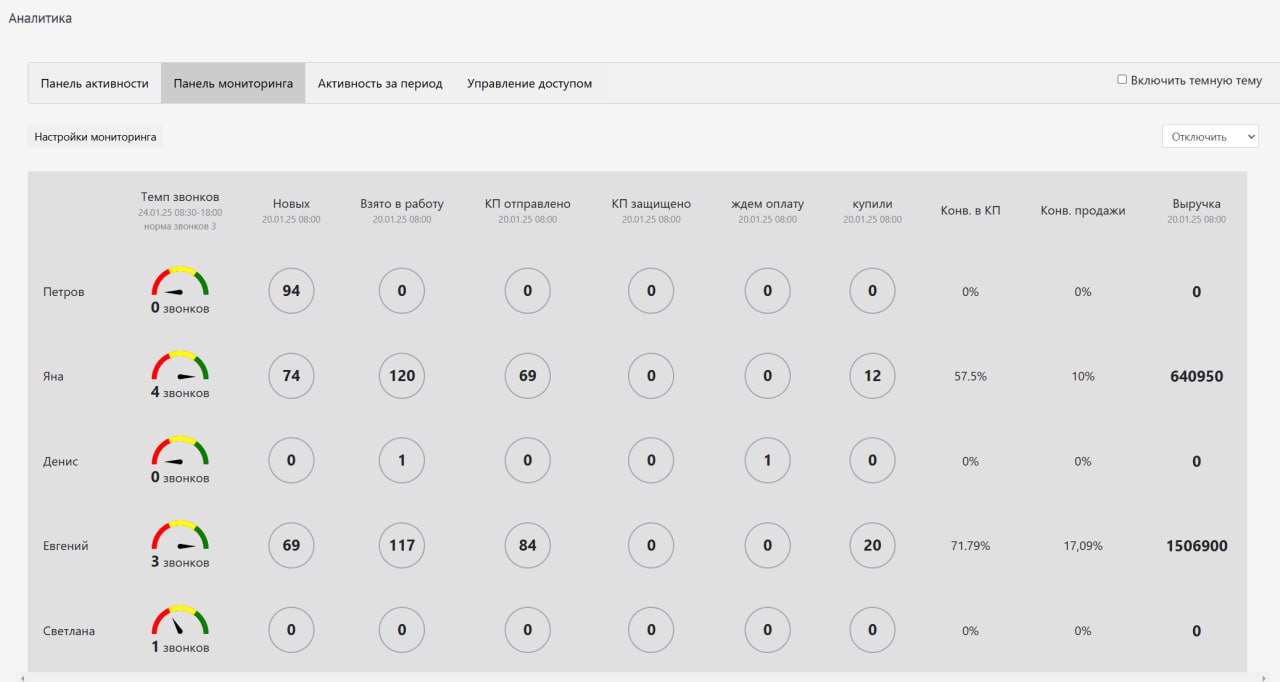
Task: Click the employee name Петров
Action: [64, 292]
